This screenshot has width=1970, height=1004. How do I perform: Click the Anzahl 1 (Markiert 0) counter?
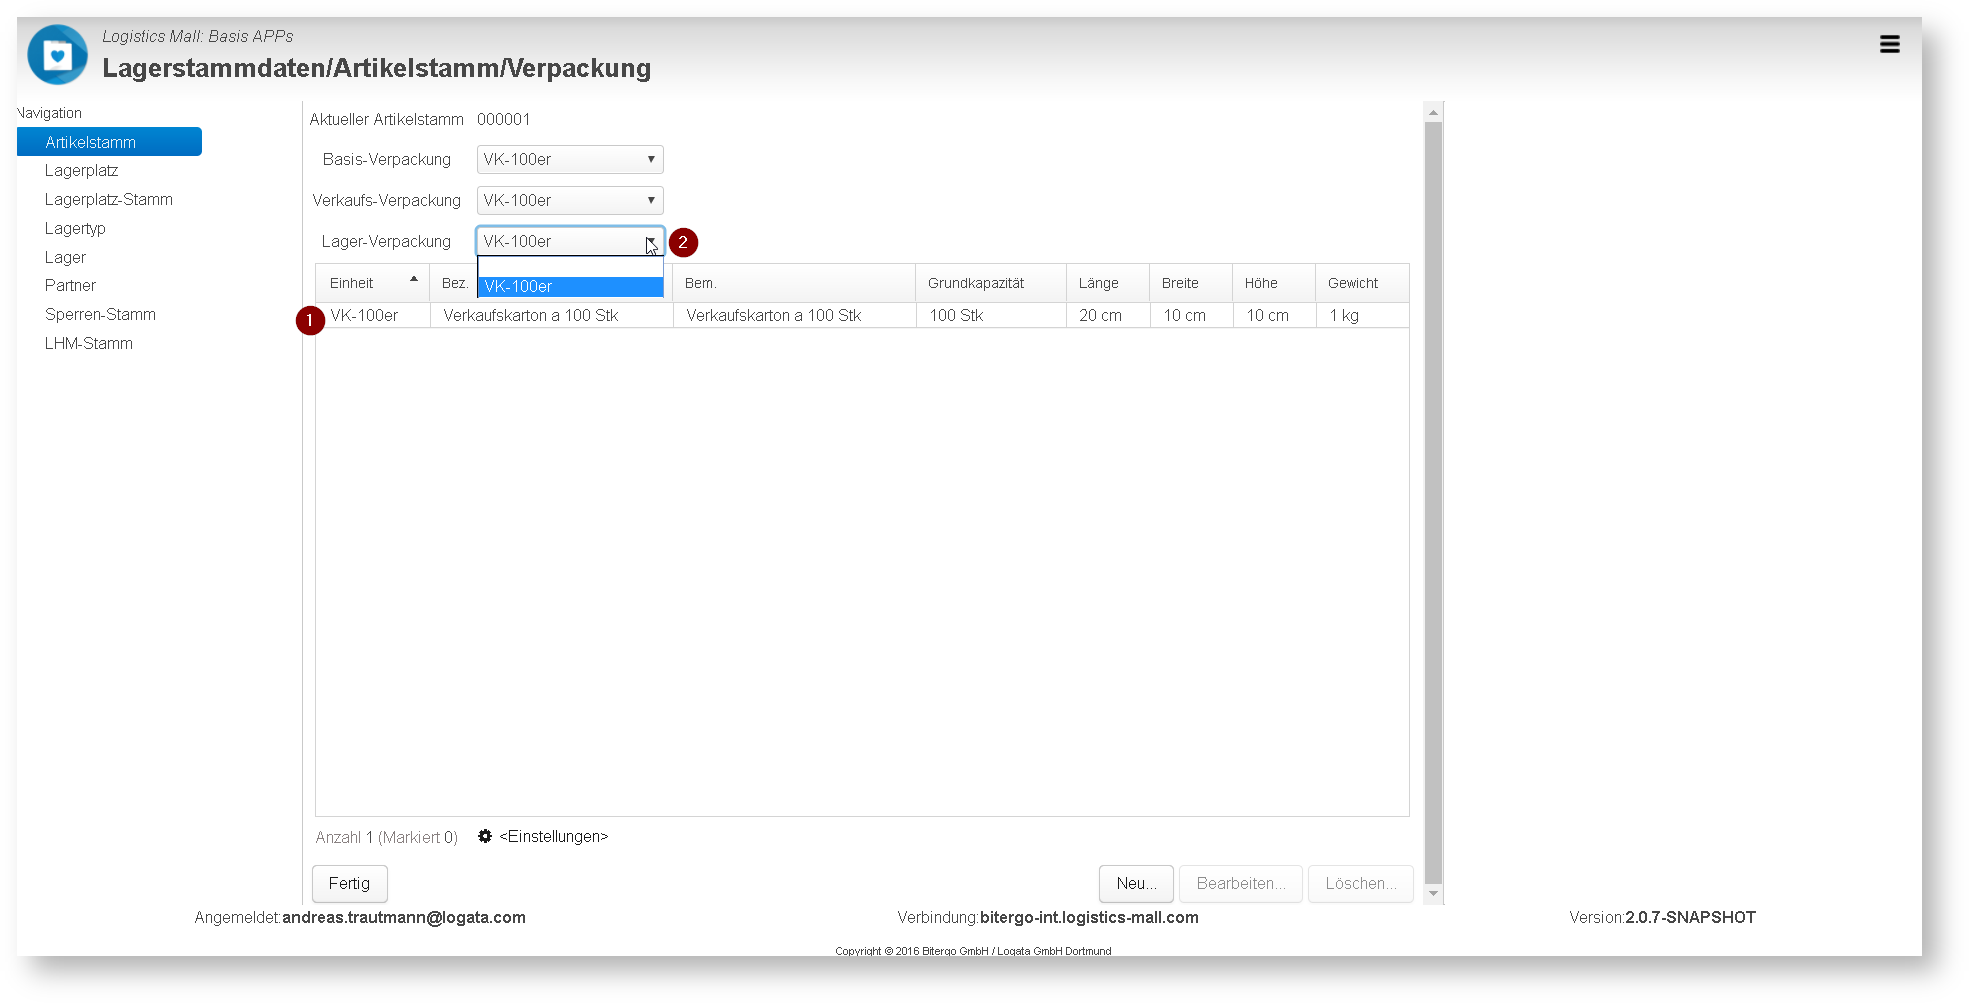point(386,838)
